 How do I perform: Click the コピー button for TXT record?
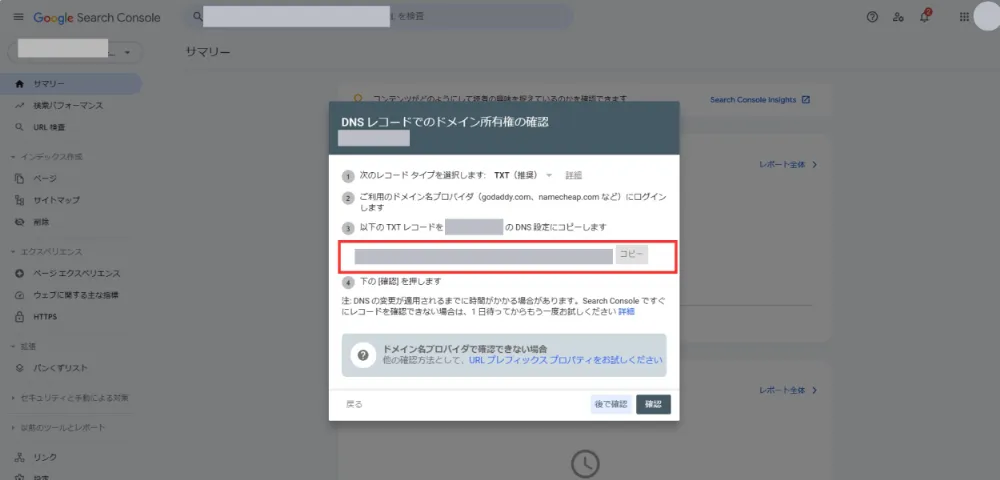[631, 255]
